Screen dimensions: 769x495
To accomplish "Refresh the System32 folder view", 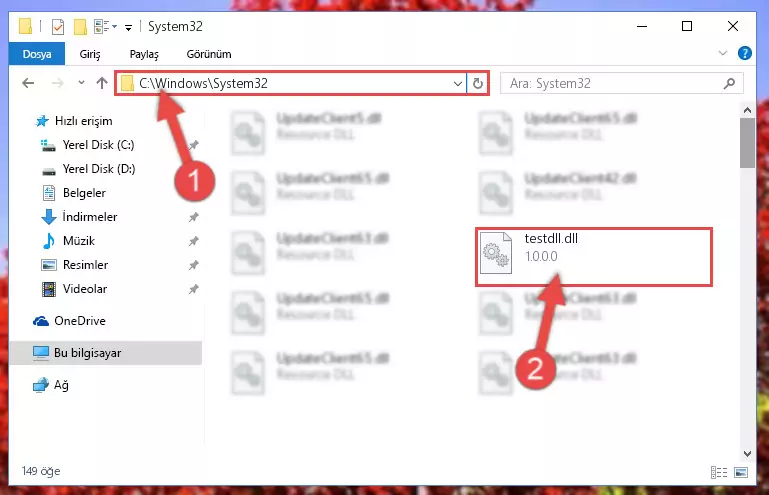I will coord(478,84).
